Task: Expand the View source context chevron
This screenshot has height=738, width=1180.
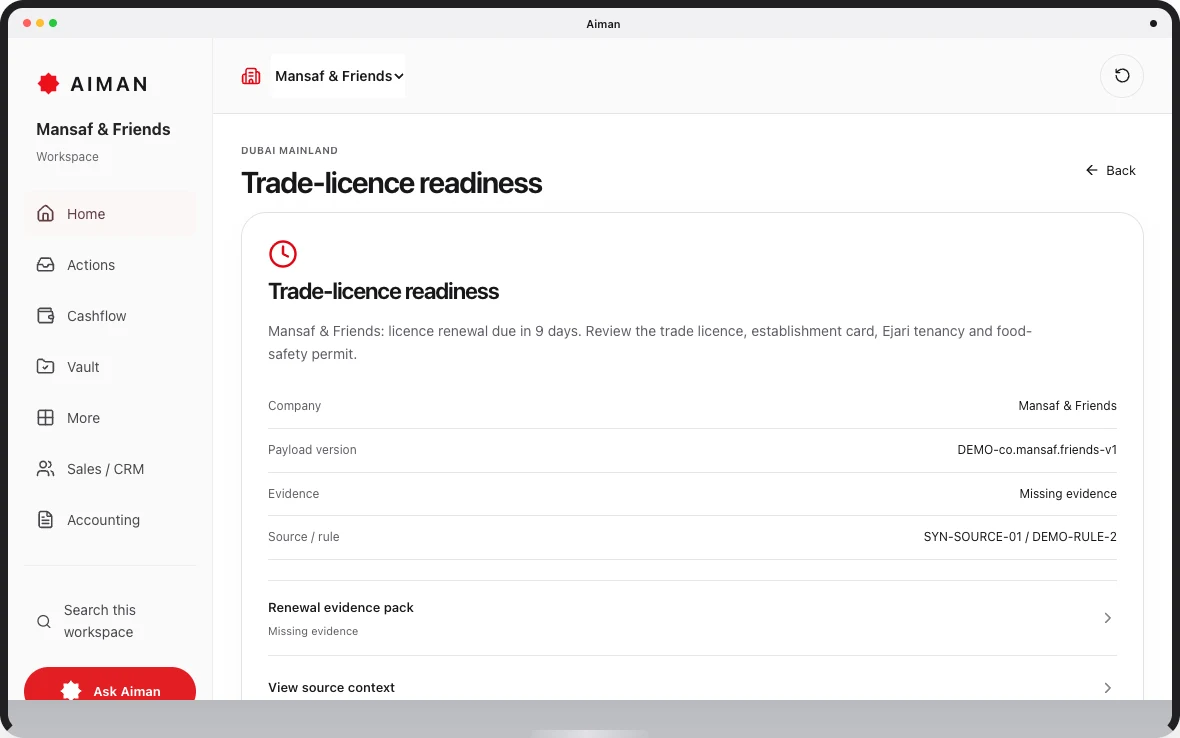Action: pyautogui.click(x=1107, y=688)
